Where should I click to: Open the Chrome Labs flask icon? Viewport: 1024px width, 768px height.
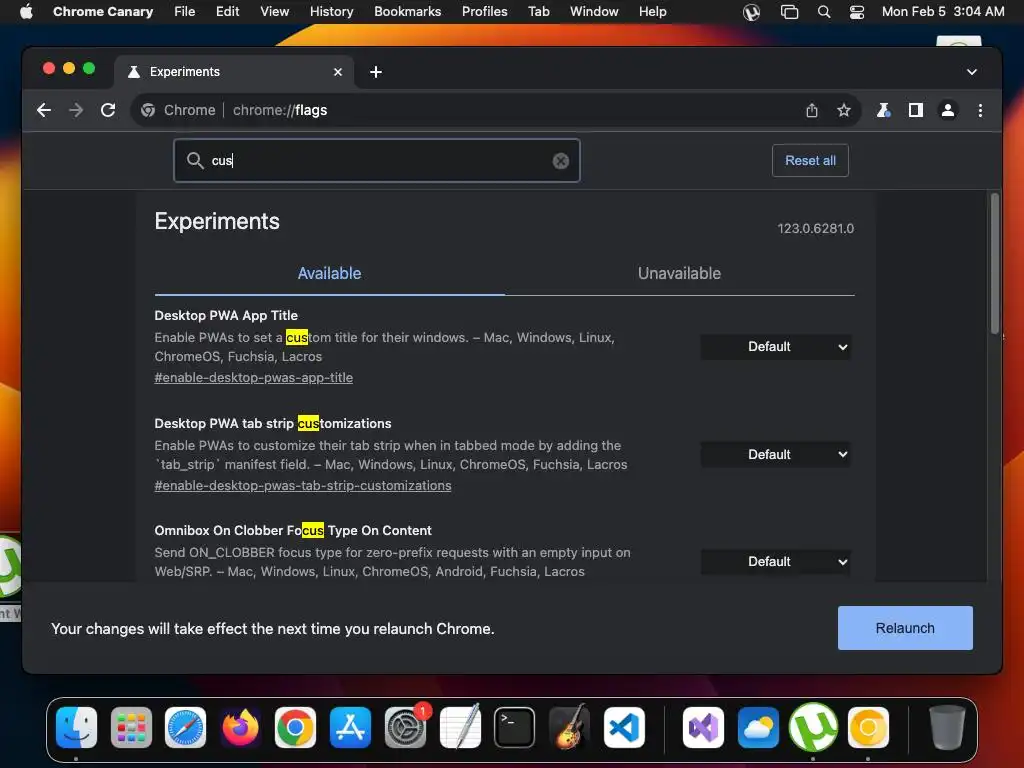tap(884, 110)
